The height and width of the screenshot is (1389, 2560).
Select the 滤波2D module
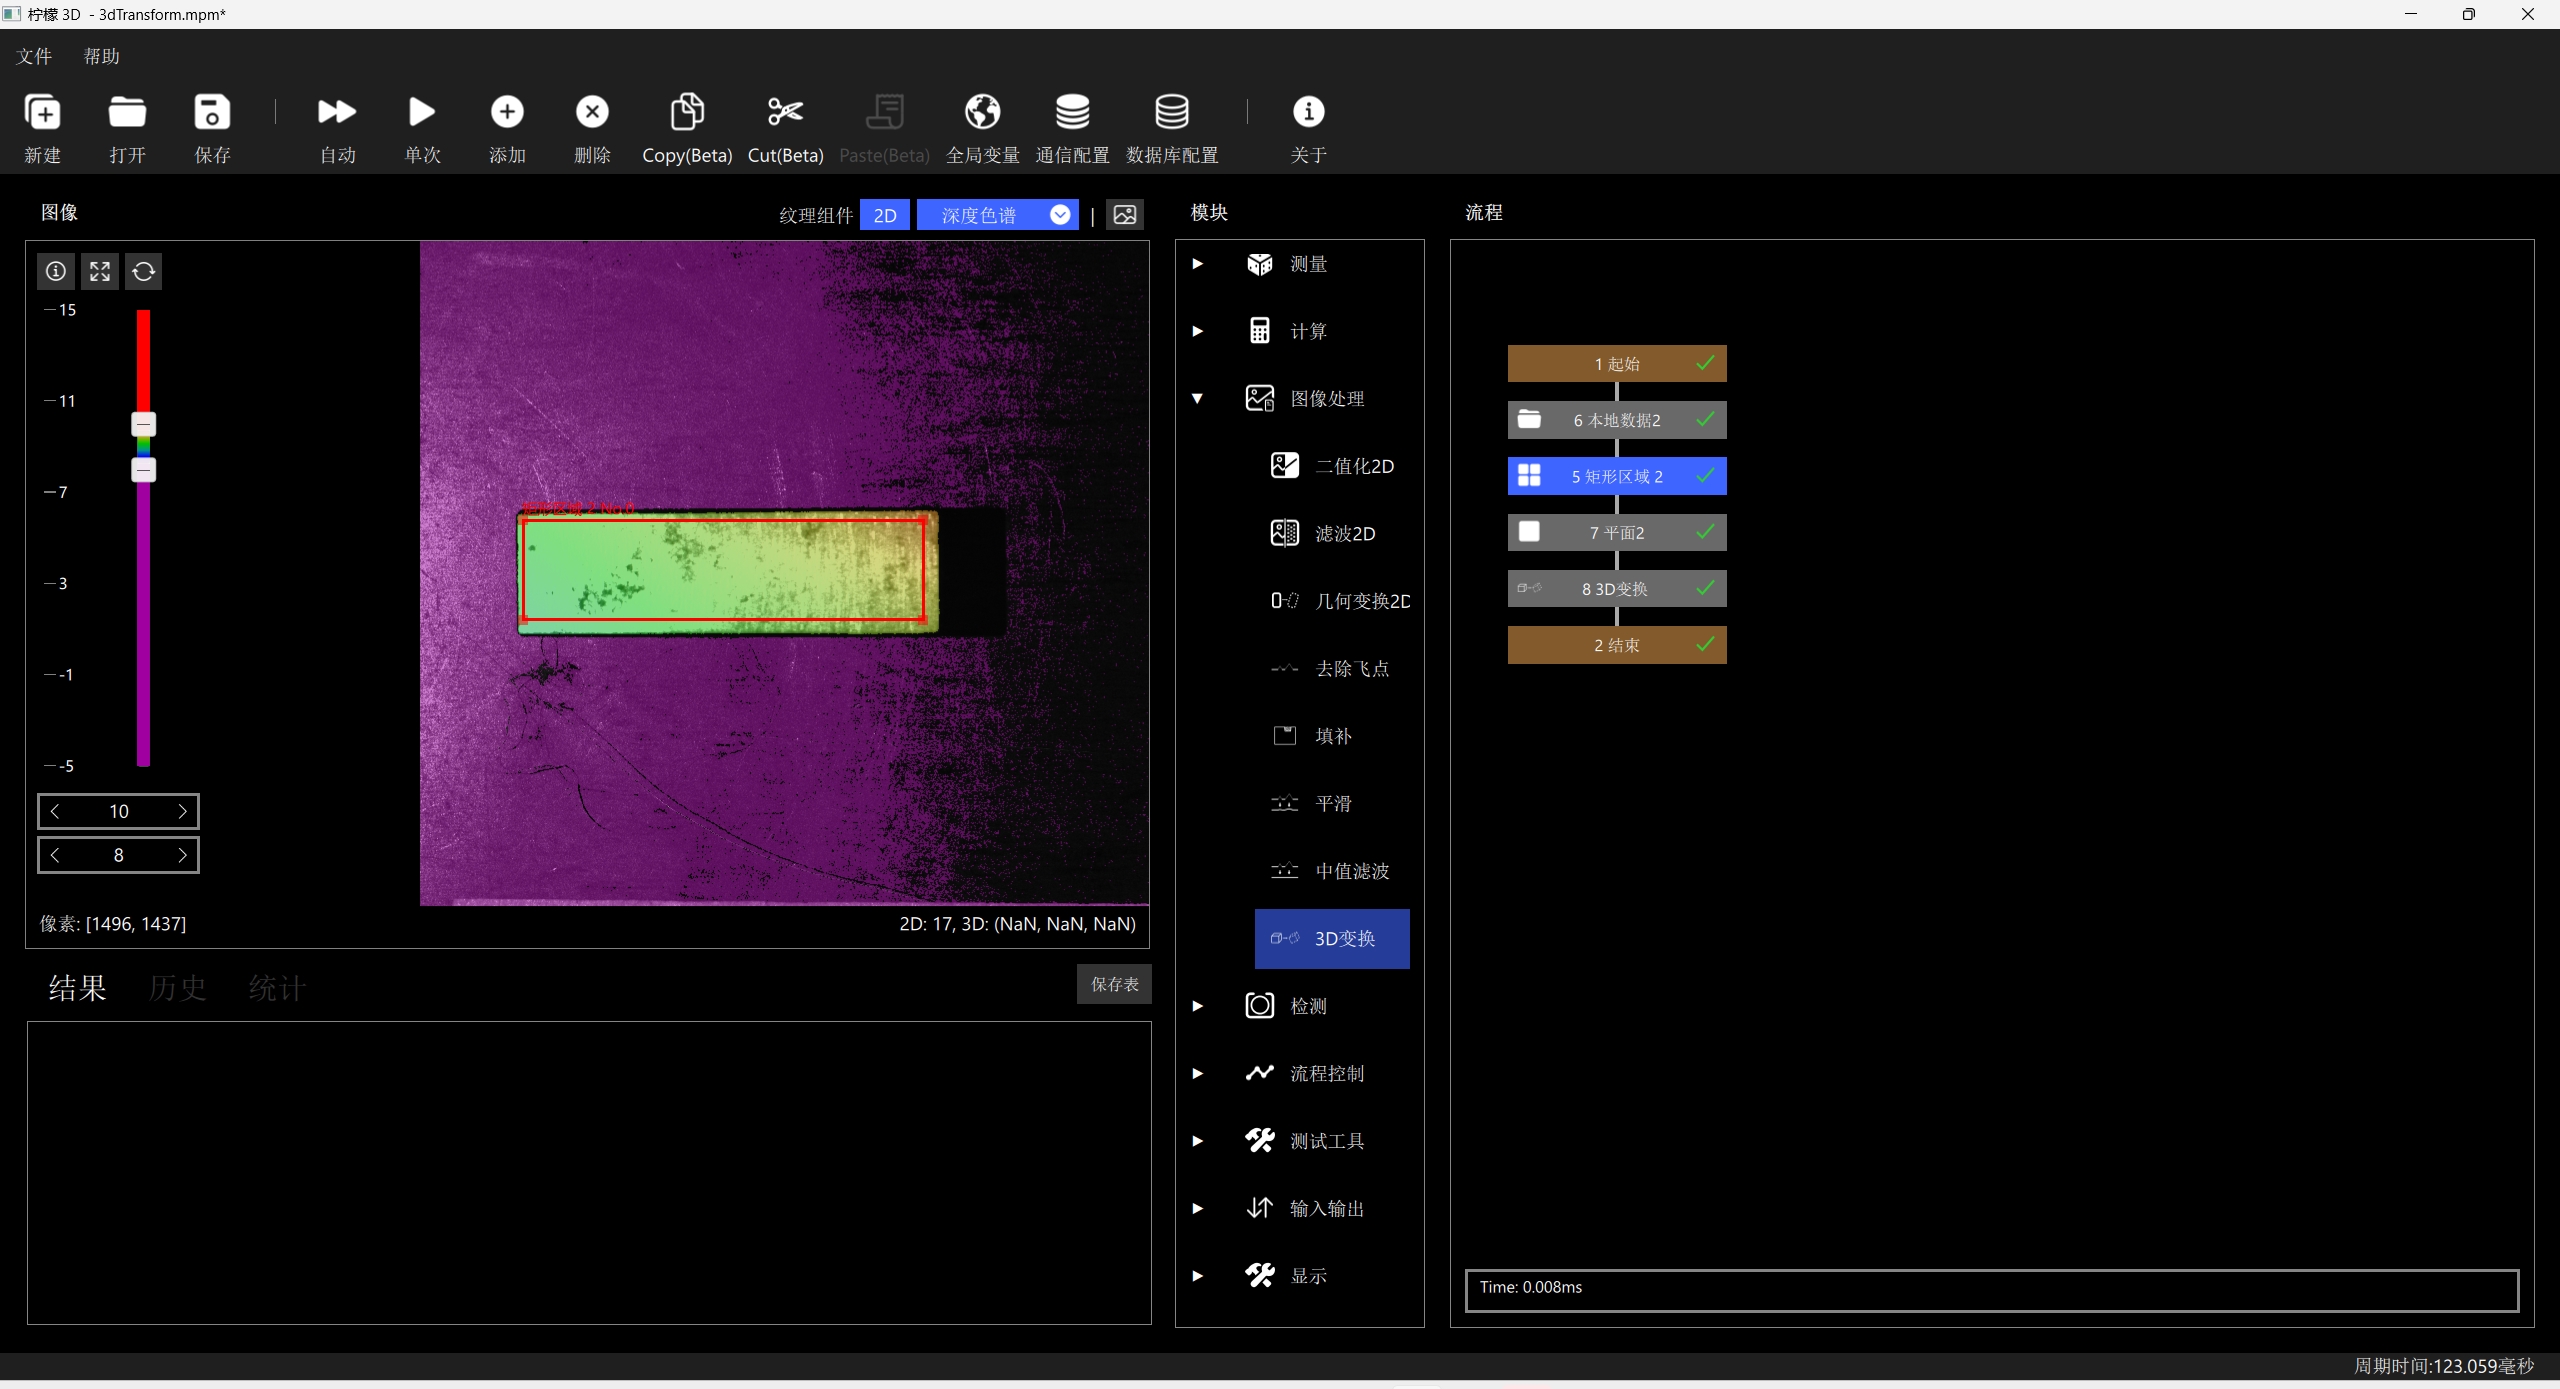(1332, 533)
